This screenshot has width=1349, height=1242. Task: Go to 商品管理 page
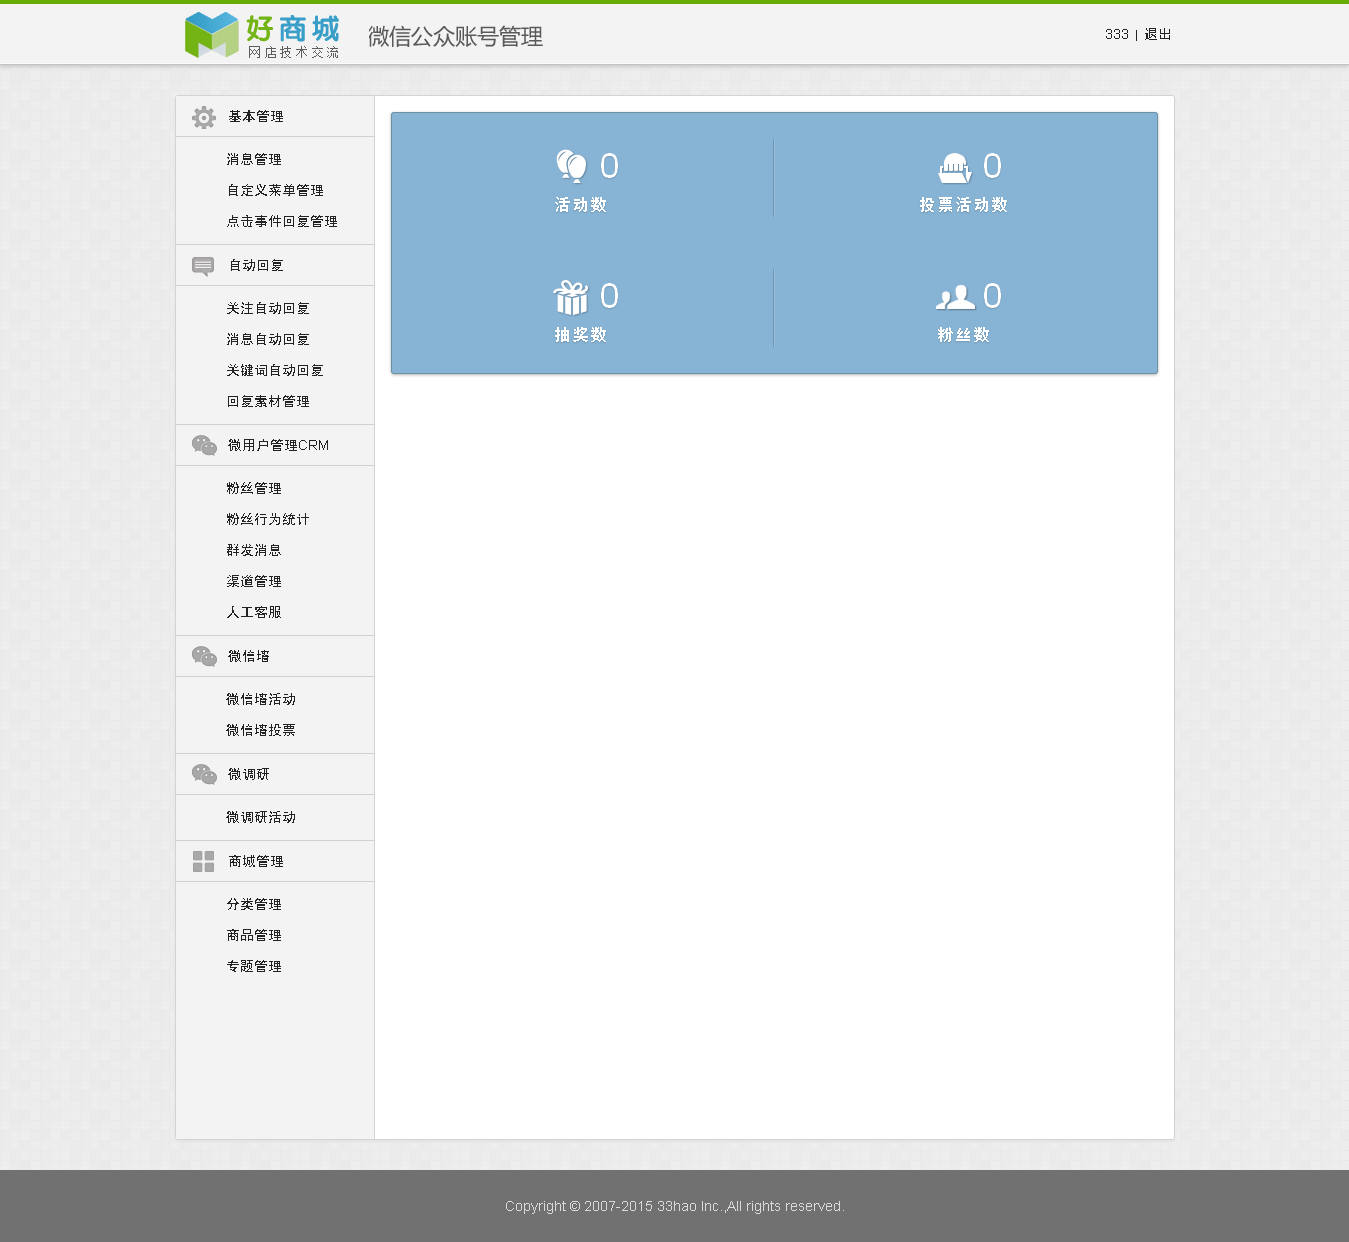click(254, 935)
